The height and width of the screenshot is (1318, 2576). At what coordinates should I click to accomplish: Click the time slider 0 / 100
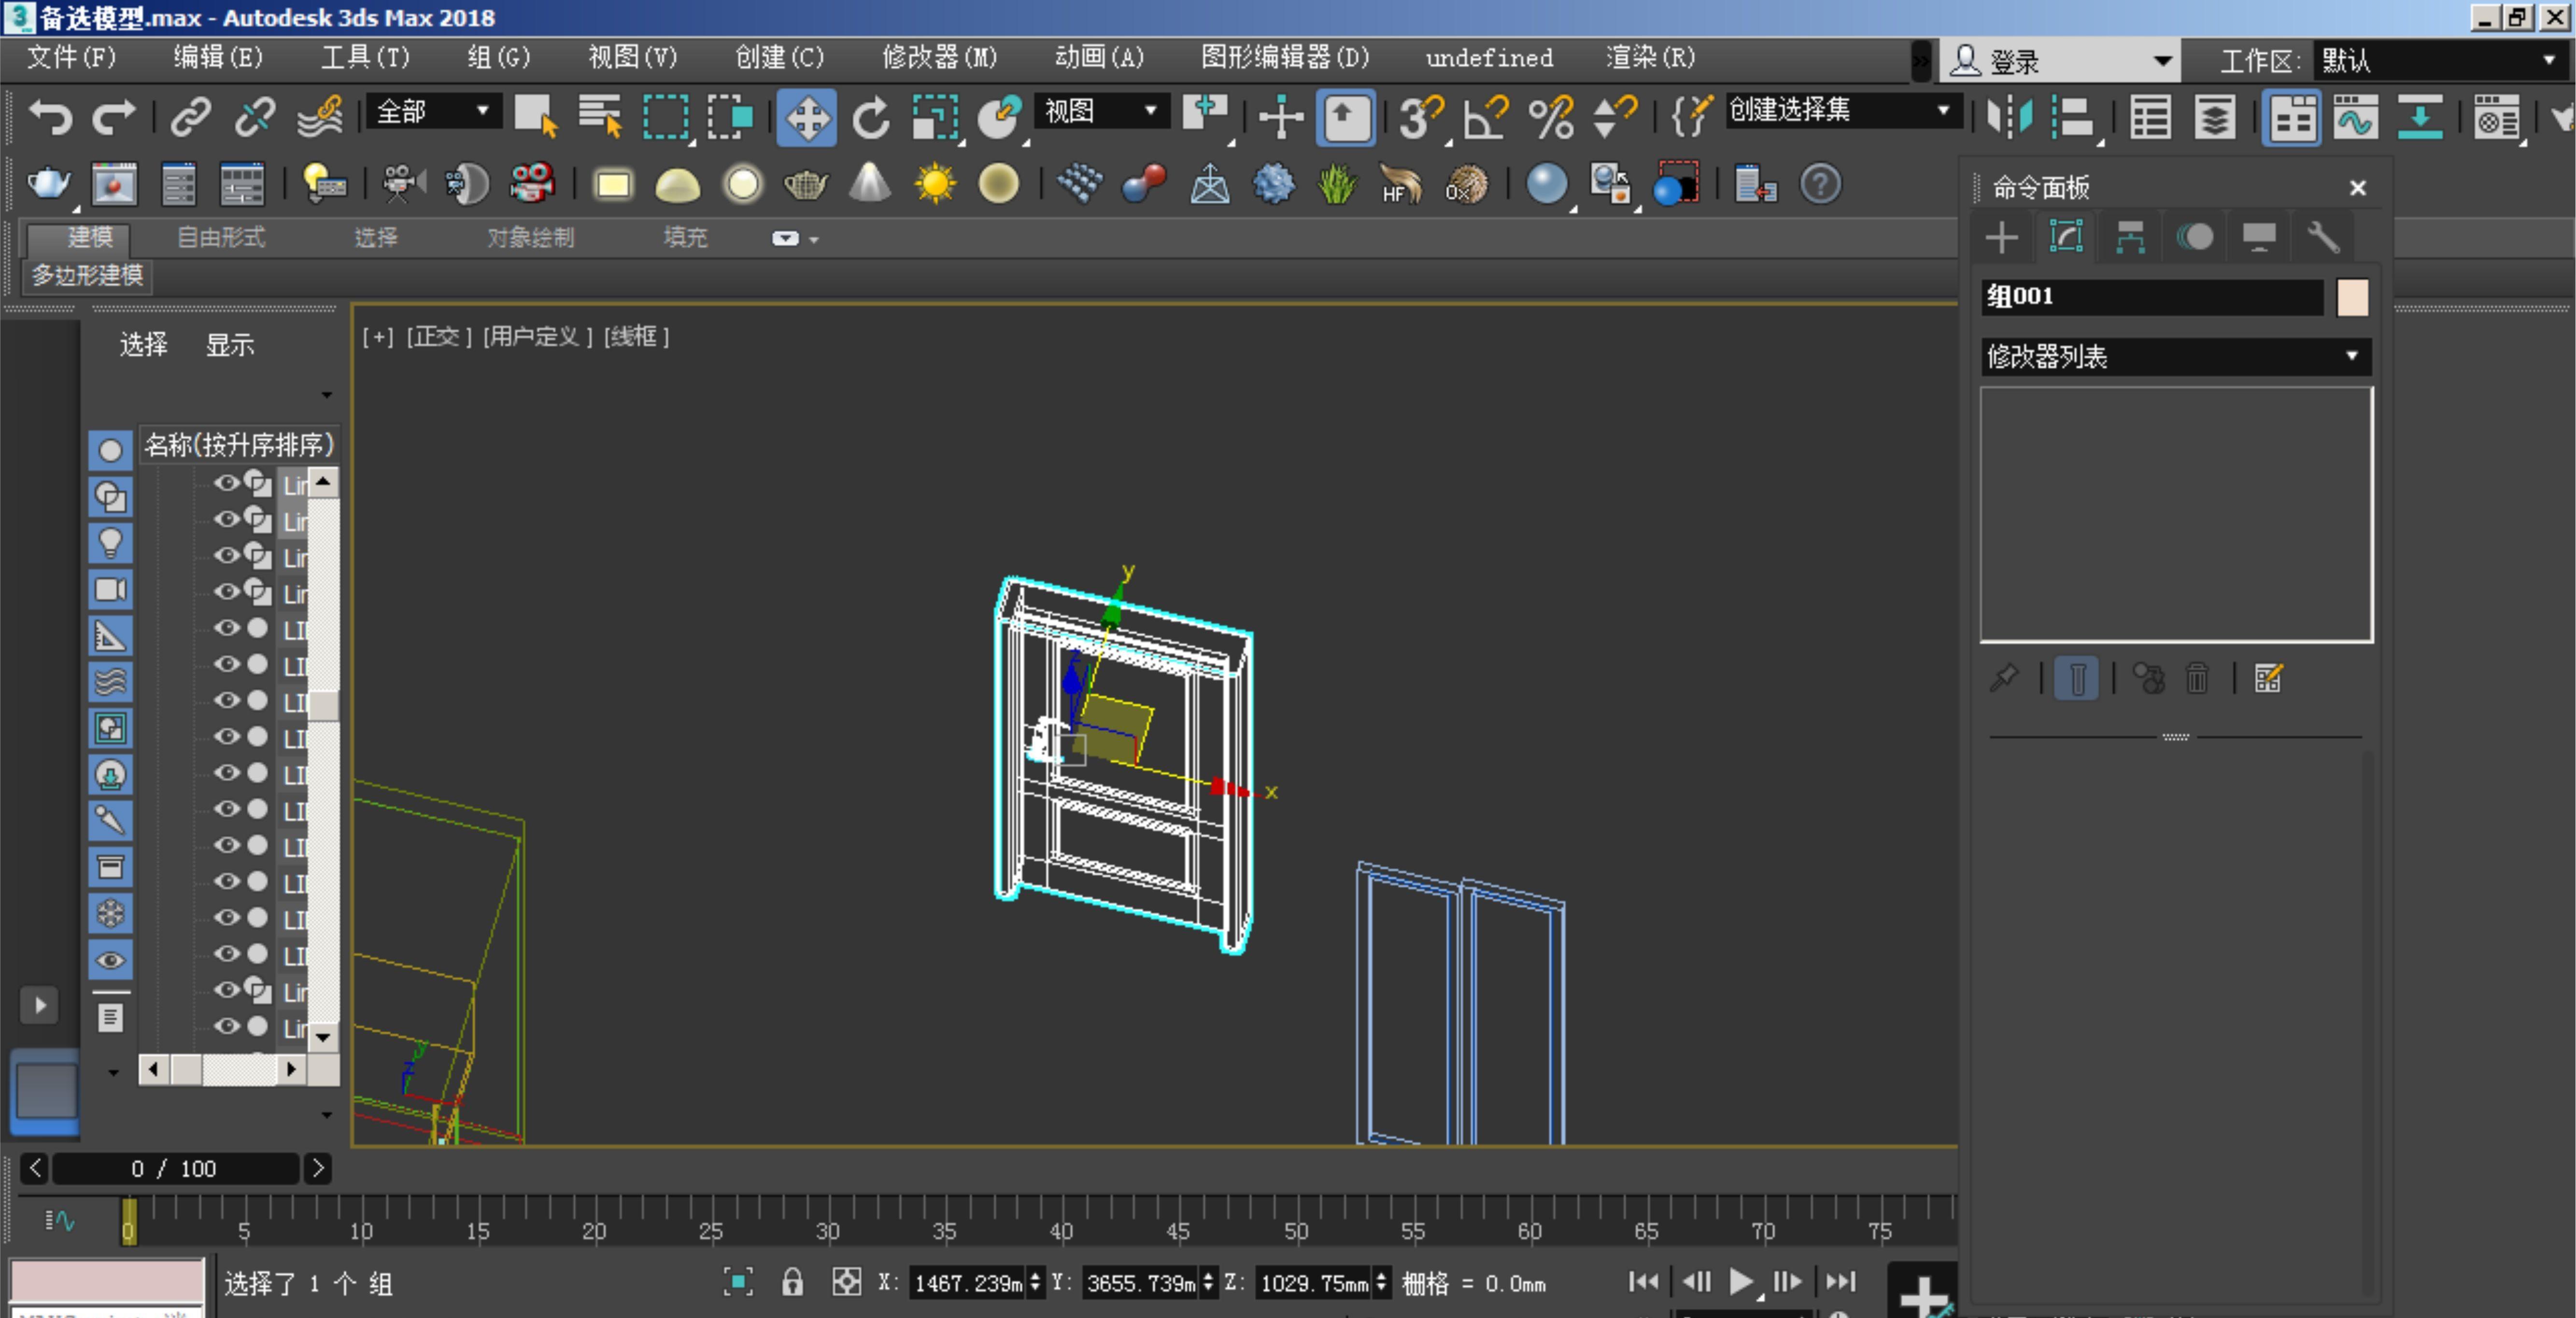click(x=175, y=1168)
